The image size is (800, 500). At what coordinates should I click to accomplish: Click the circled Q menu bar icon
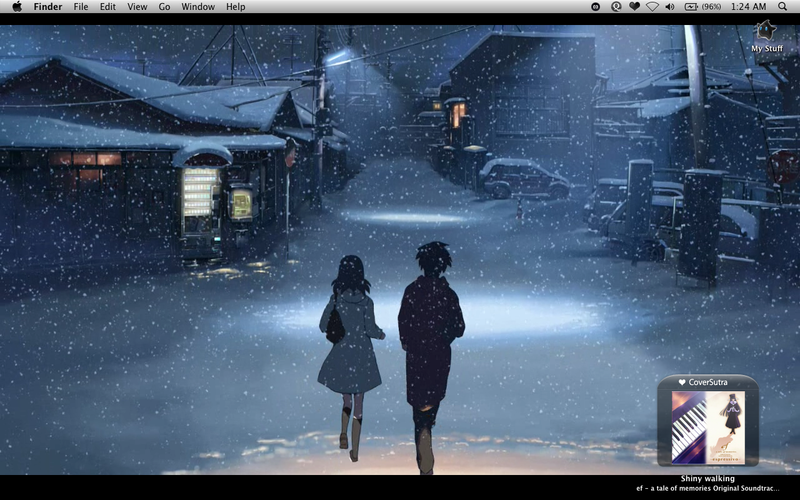616,7
